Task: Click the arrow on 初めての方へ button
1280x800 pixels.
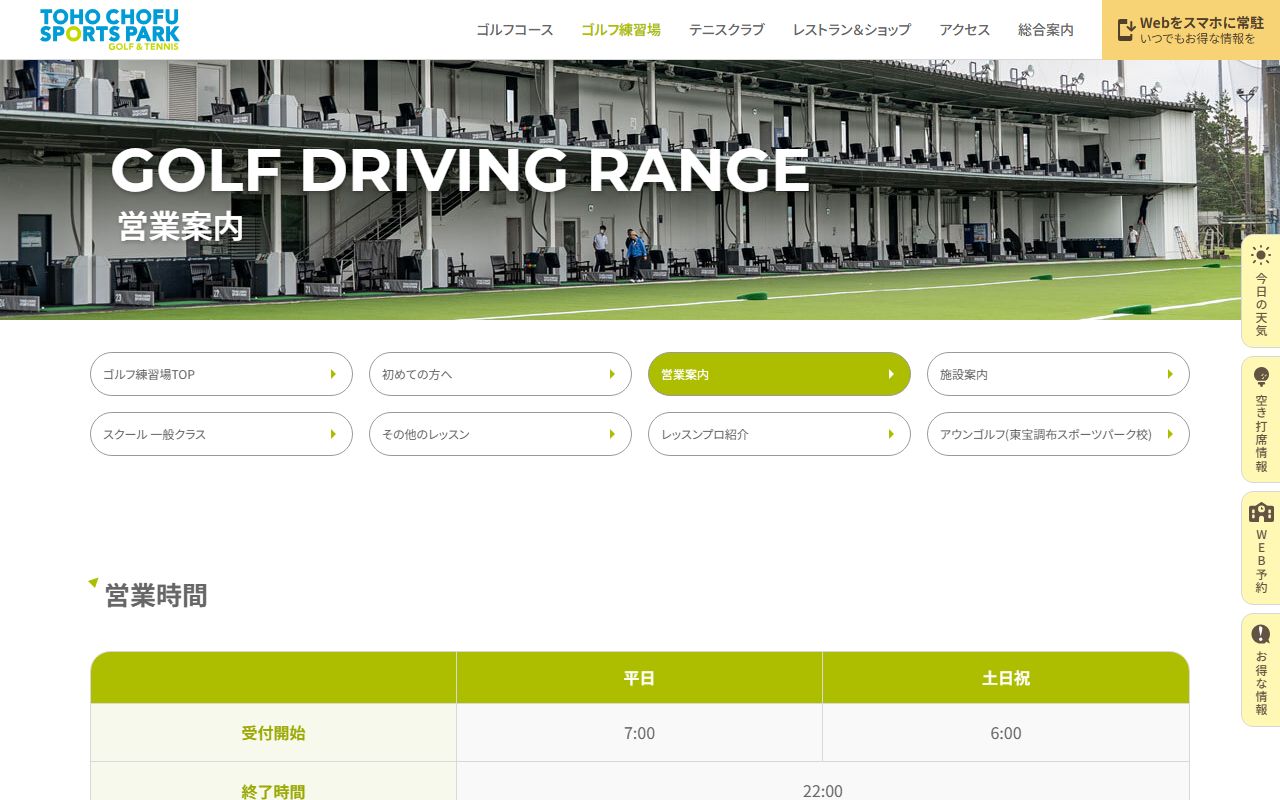Action: [612, 374]
